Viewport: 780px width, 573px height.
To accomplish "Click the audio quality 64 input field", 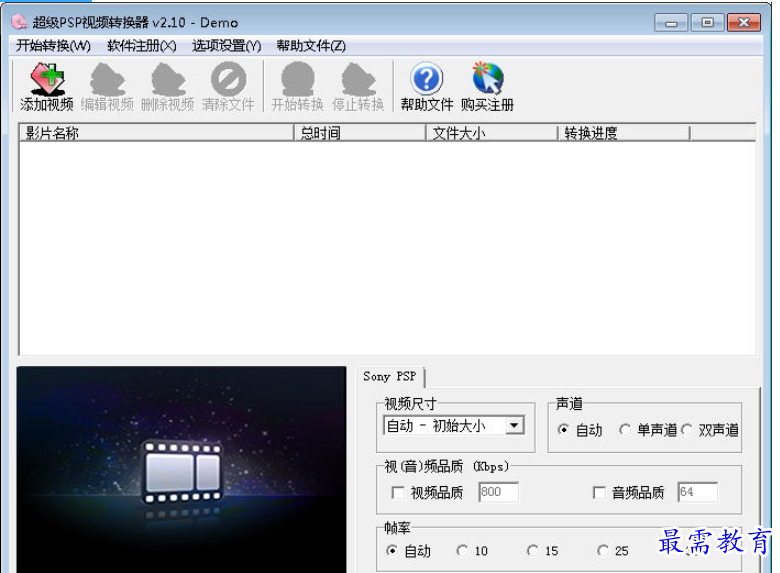I will tap(697, 492).
